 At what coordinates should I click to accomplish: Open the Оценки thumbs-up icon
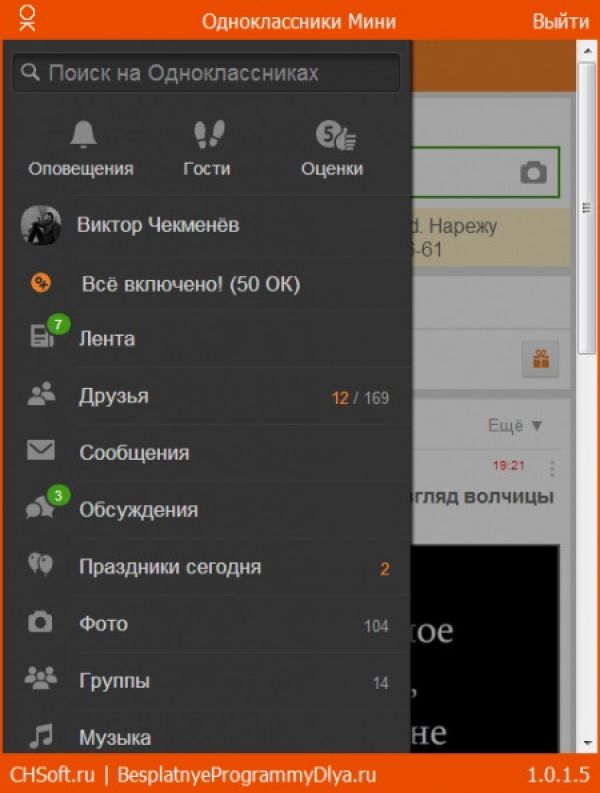coord(335,135)
